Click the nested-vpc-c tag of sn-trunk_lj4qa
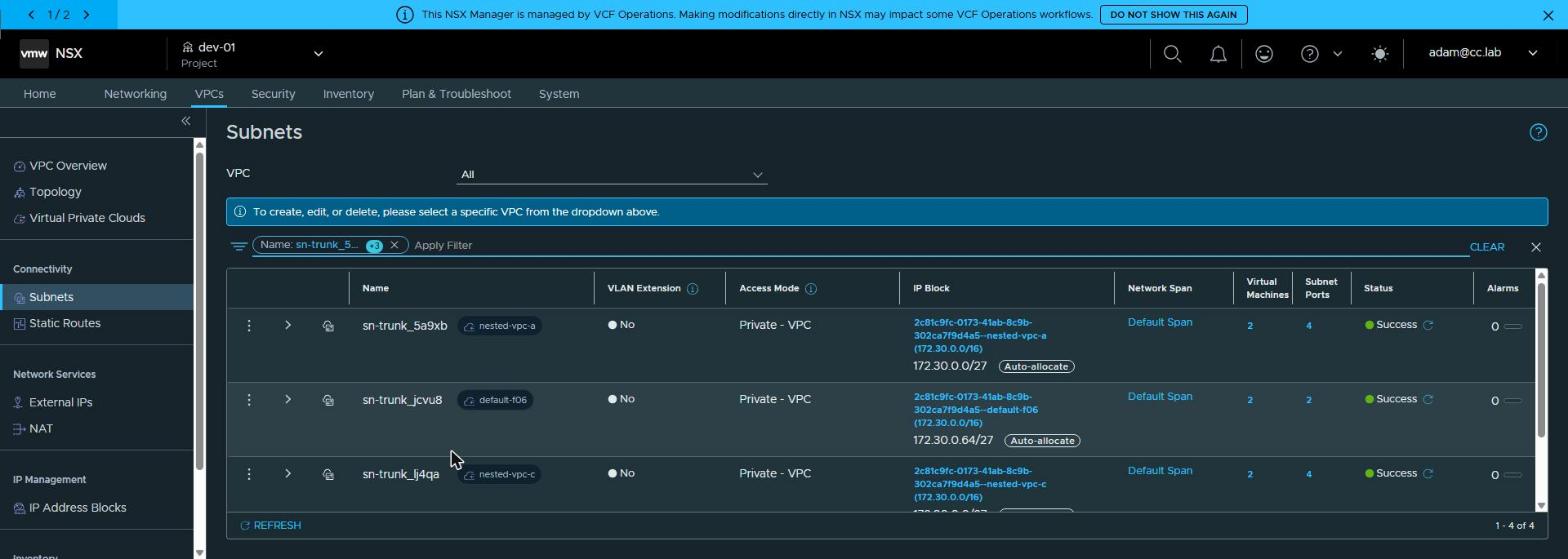1568x559 pixels. click(x=499, y=474)
